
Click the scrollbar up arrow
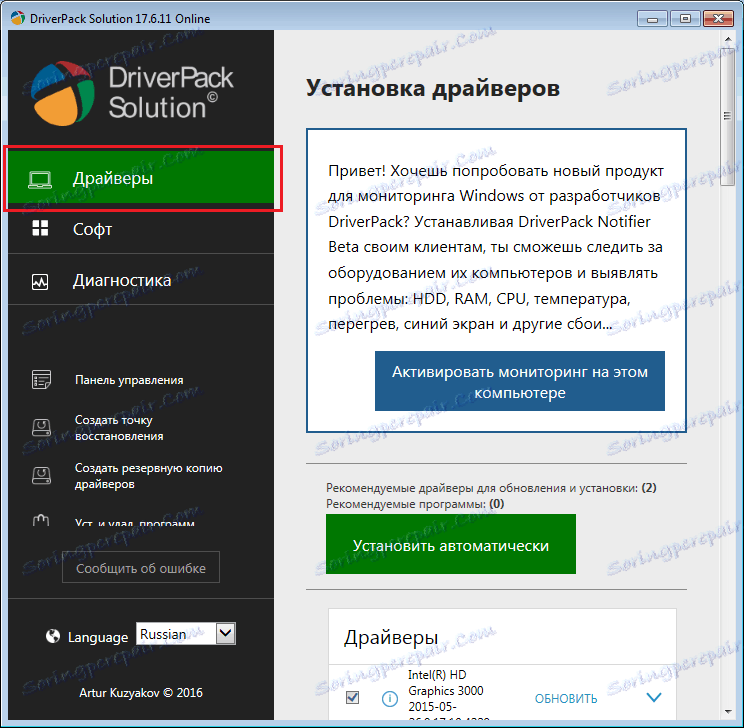click(727, 38)
